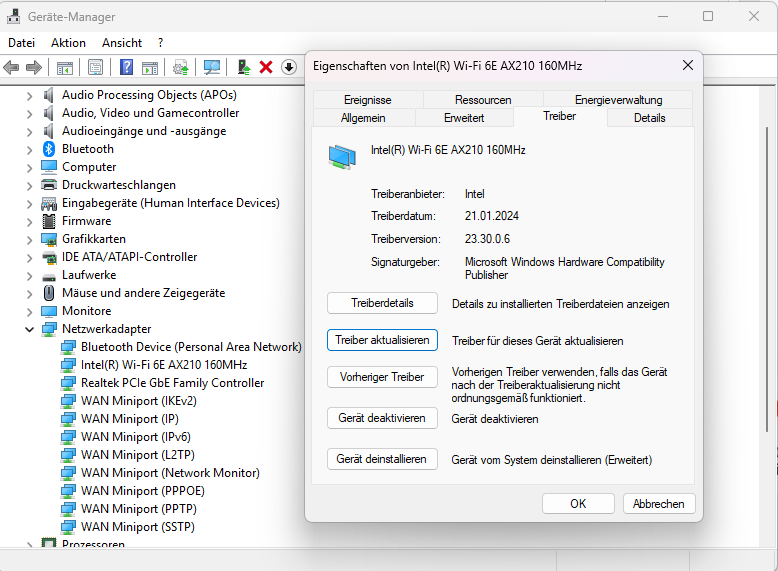Switch to the Erweitert tab
This screenshot has width=778, height=571.
pos(464,118)
